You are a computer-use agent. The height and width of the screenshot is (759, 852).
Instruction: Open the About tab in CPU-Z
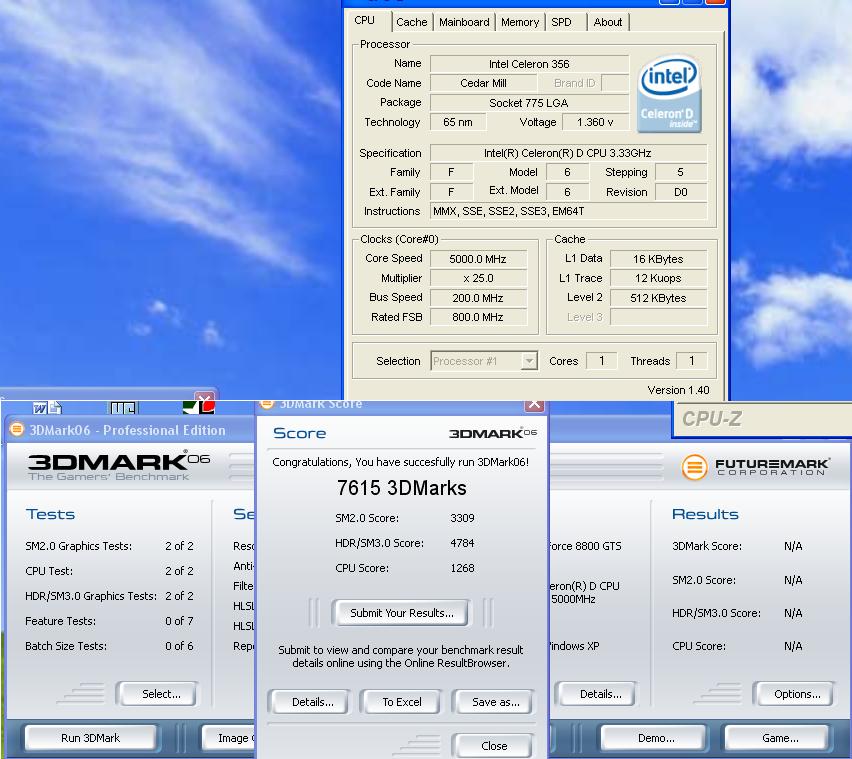(x=607, y=22)
